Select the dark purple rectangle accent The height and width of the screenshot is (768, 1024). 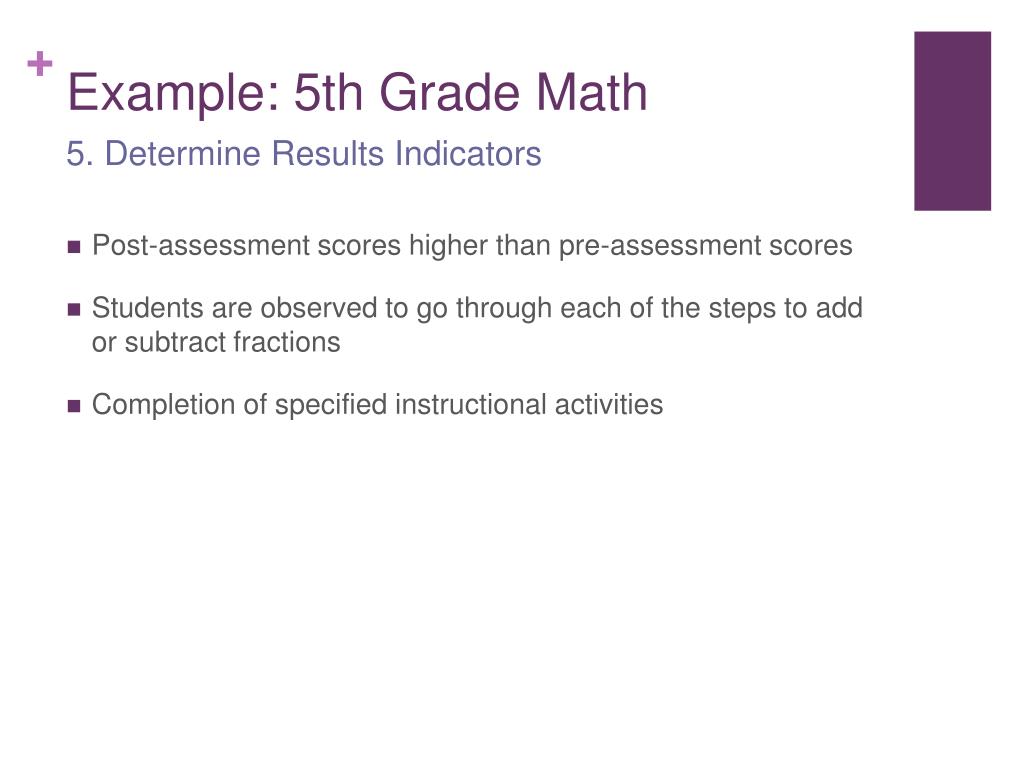click(x=952, y=121)
